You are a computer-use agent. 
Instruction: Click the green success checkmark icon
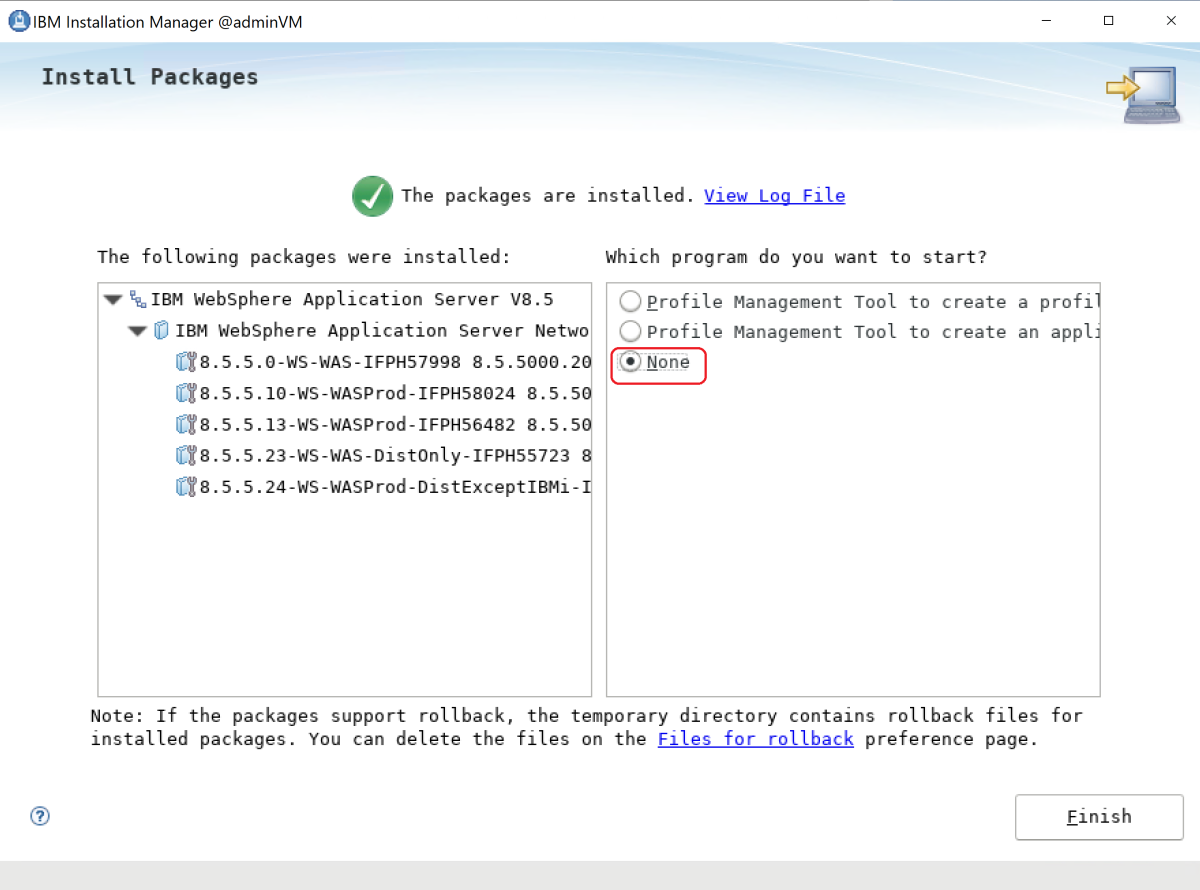[x=372, y=196]
